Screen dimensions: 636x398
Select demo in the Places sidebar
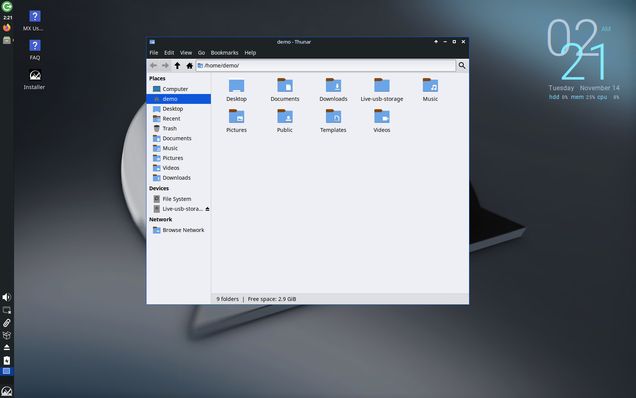click(178, 99)
